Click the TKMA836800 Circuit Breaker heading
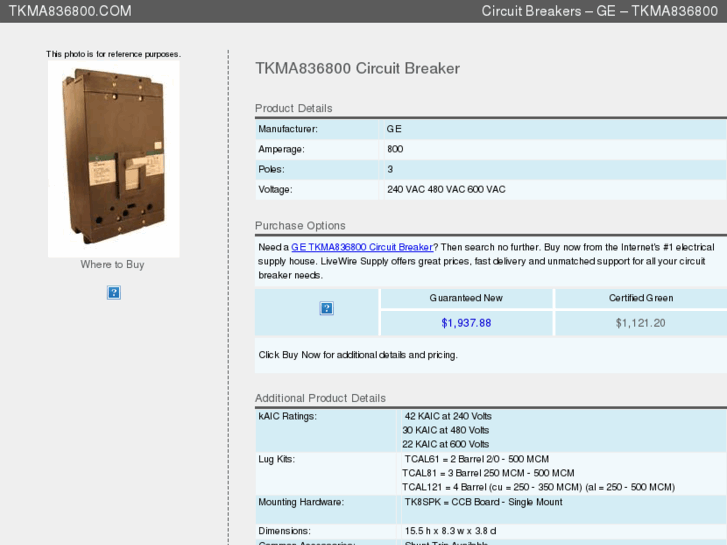 point(357,68)
